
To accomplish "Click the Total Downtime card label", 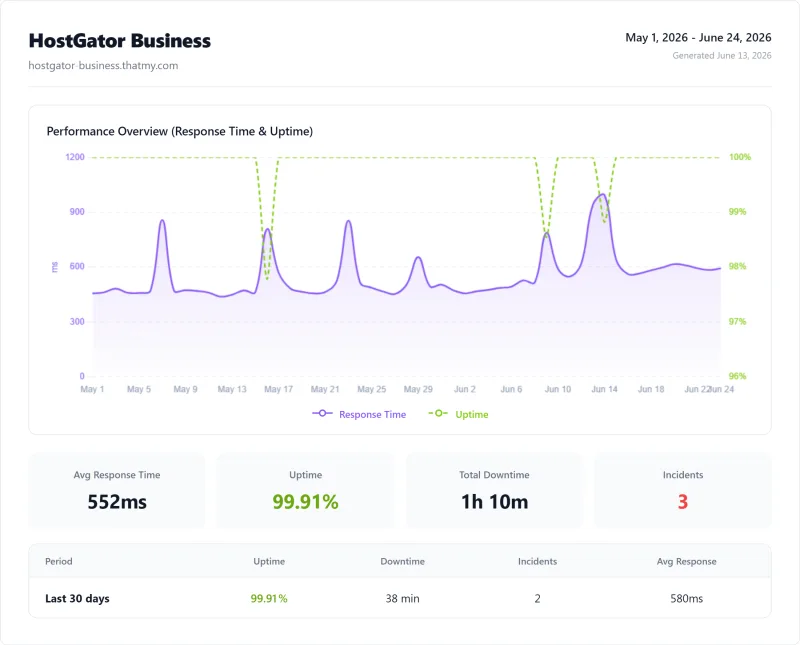I will [494, 475].
